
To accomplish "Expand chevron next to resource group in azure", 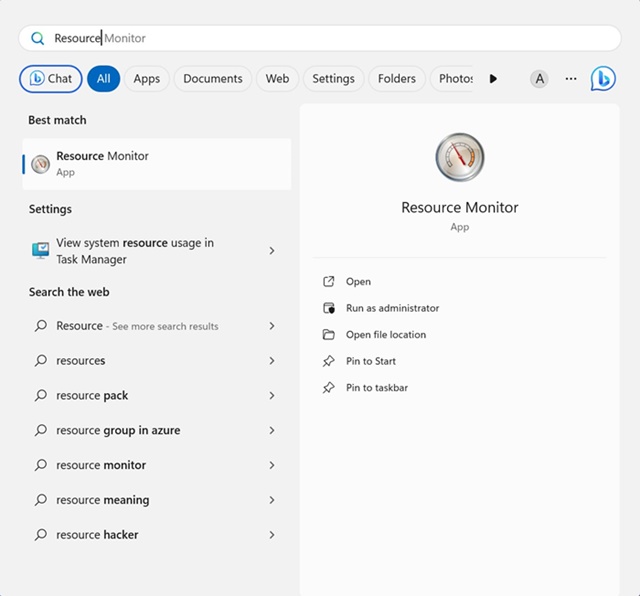I will pos(272,430).
